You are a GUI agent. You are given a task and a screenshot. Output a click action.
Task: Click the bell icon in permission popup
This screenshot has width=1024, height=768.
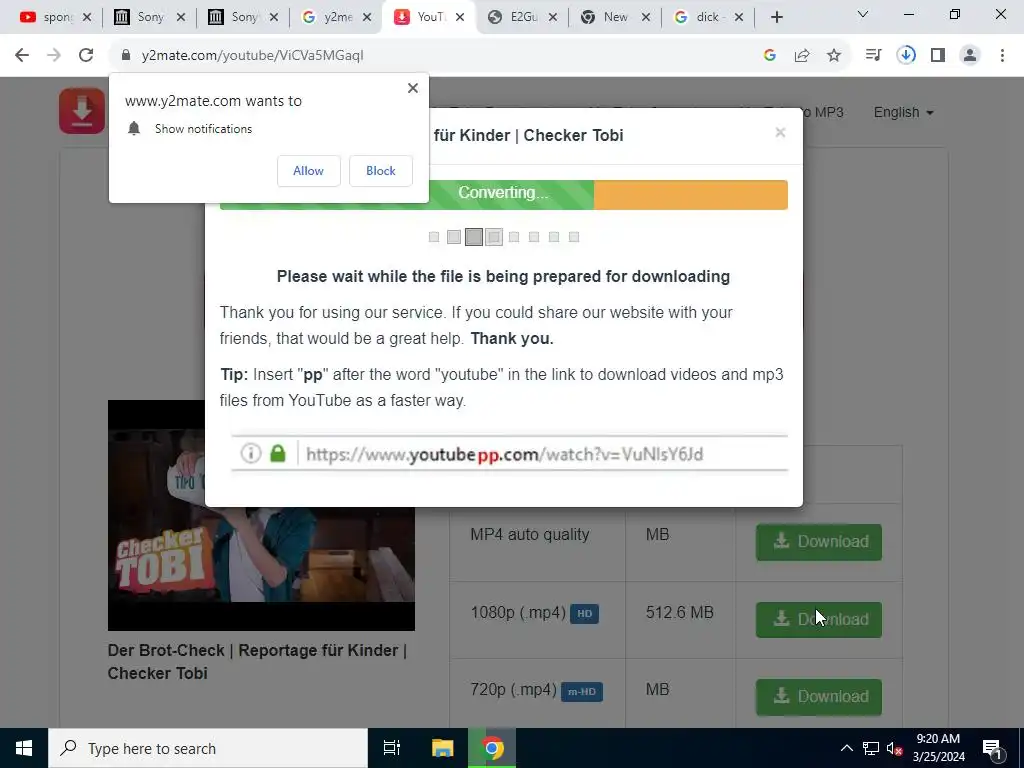134,129
